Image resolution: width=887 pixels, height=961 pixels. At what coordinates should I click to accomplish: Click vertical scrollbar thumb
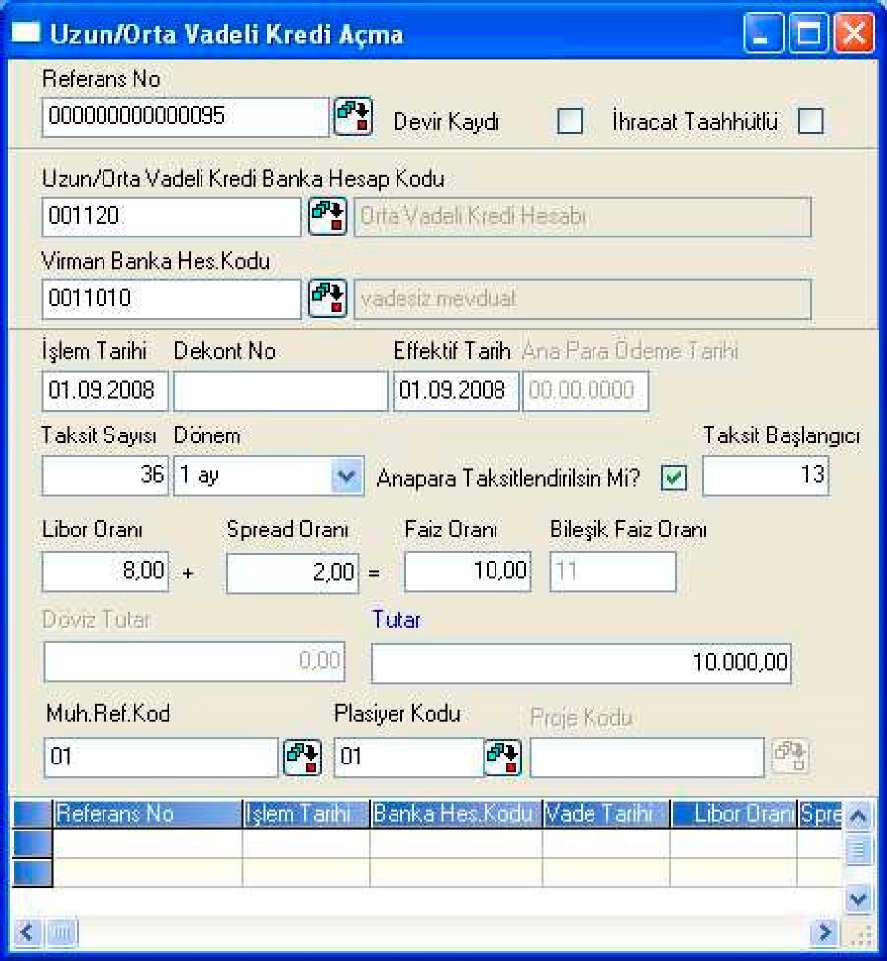point(858,848)
